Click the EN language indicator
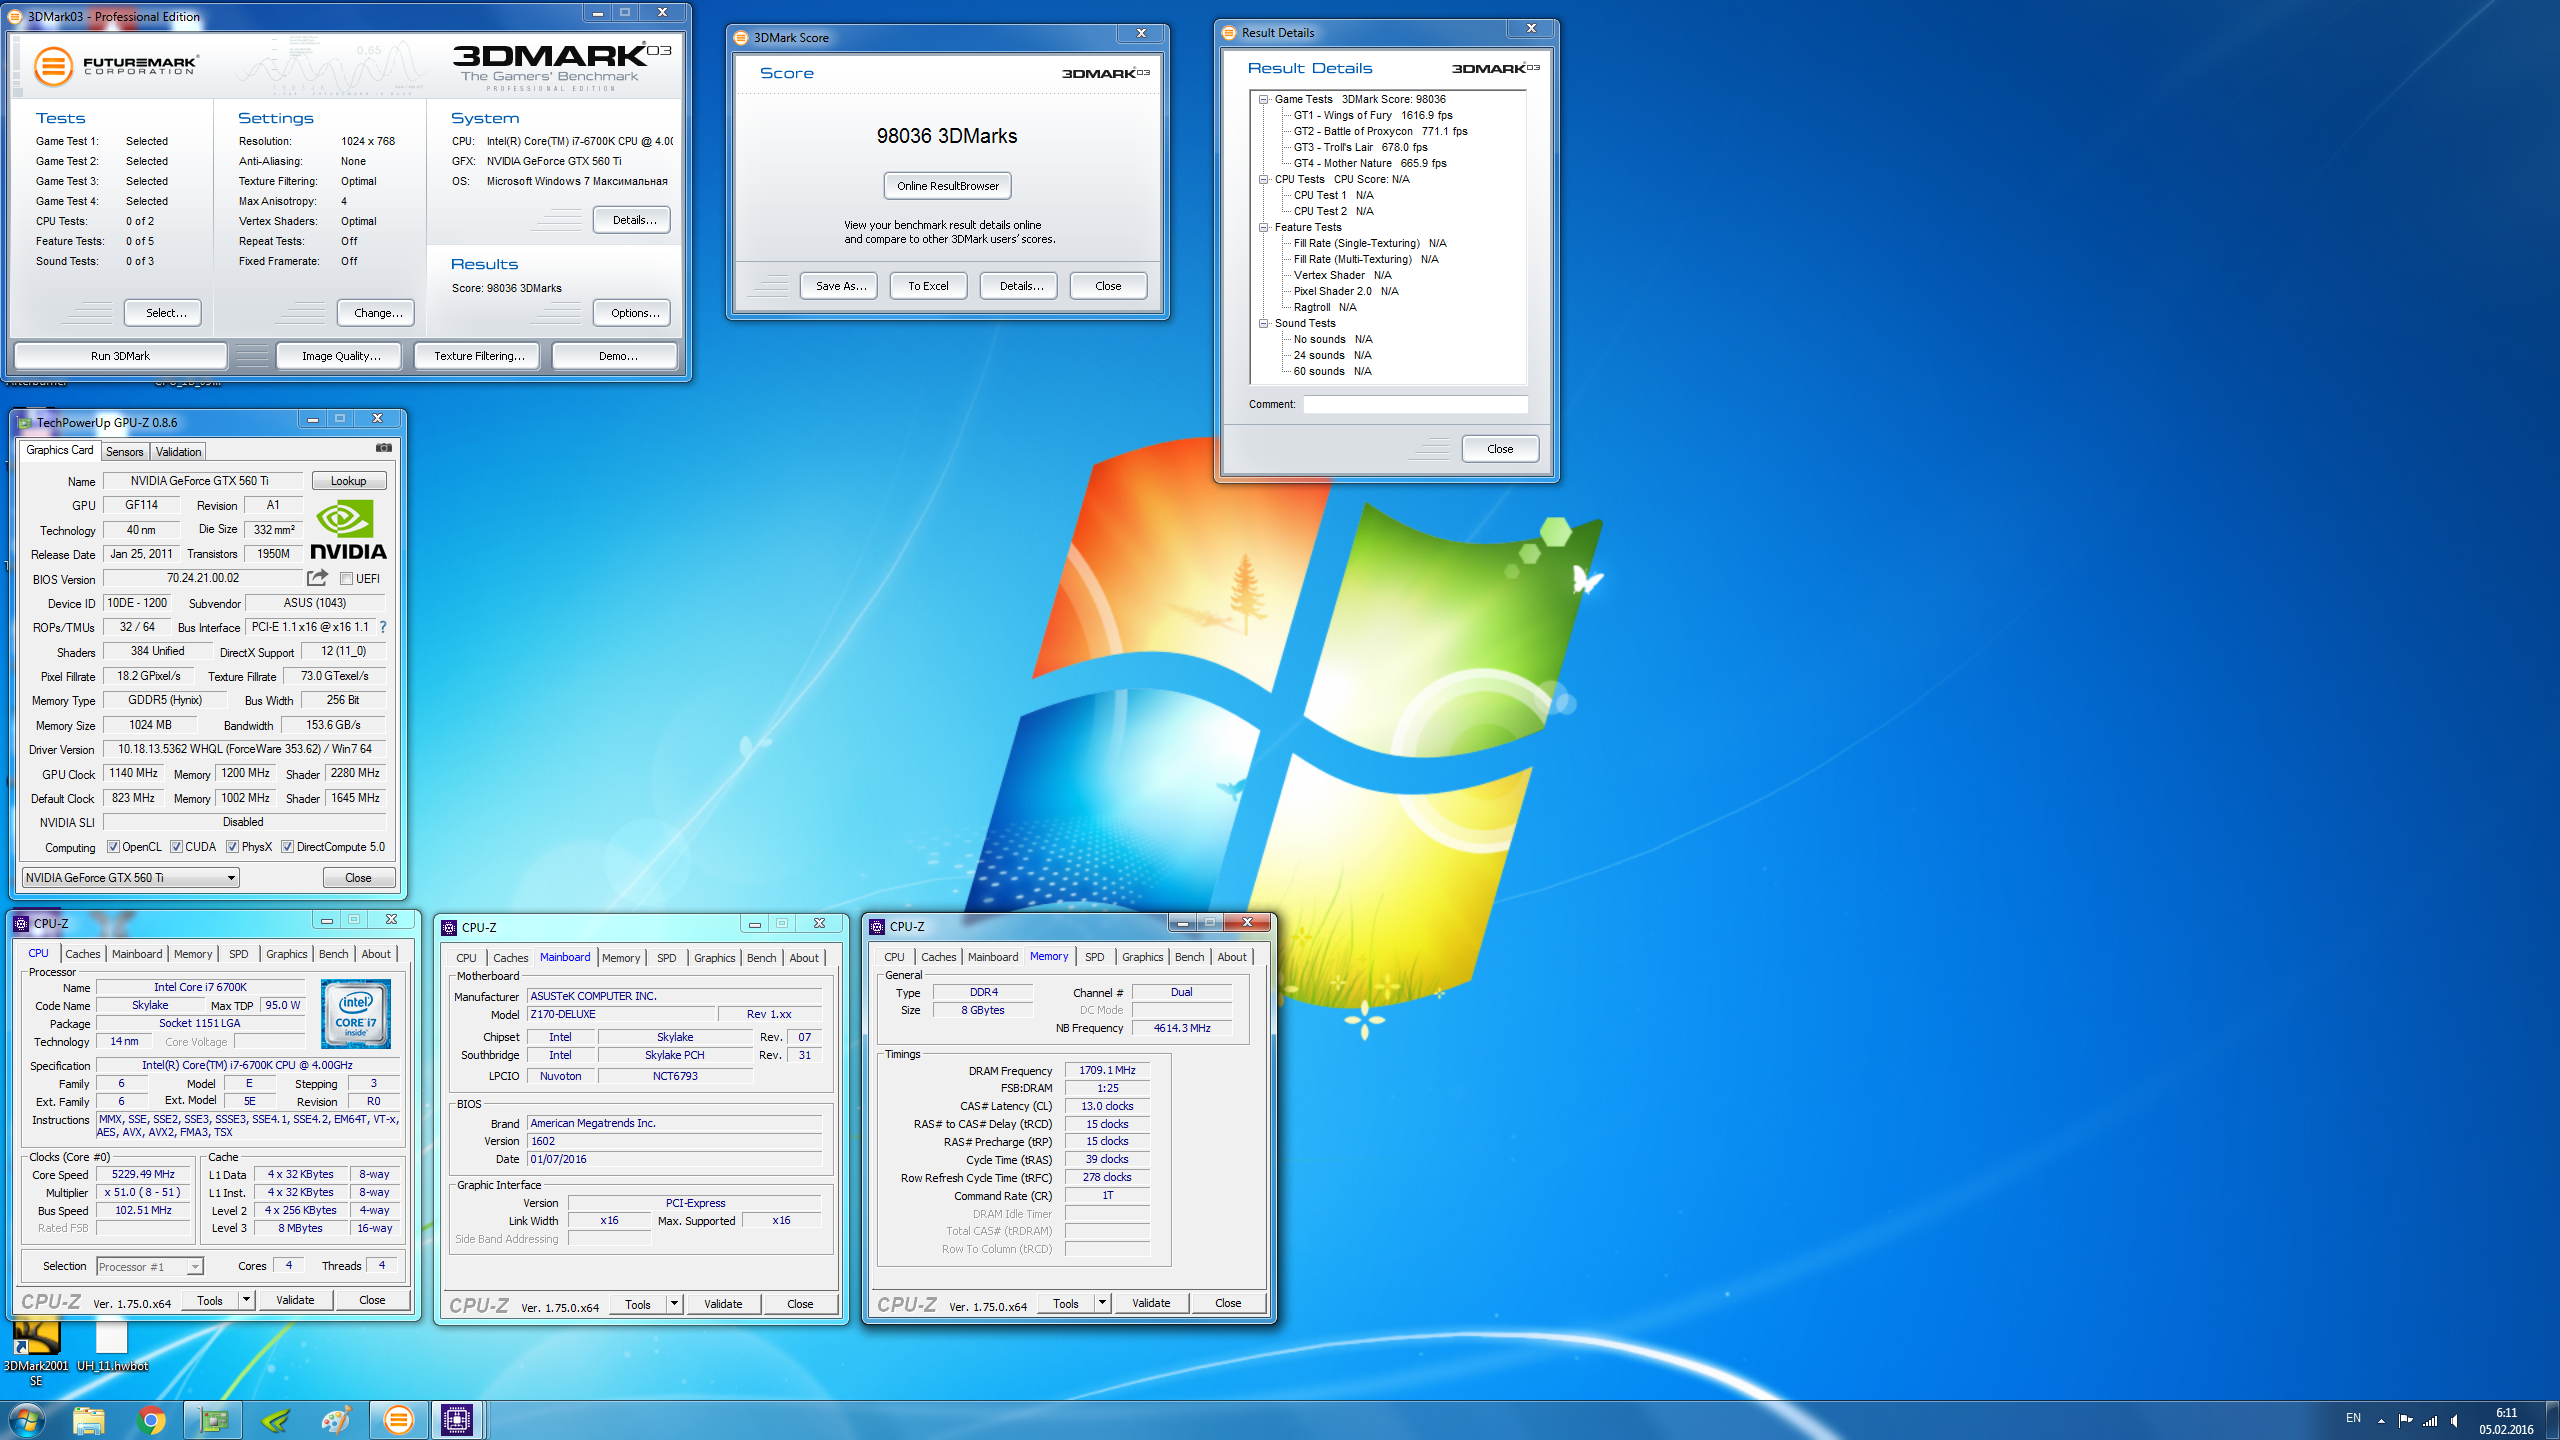Image resolution: width=2560 pixels, height=1440 pixels. [x=2353, y=1418]
